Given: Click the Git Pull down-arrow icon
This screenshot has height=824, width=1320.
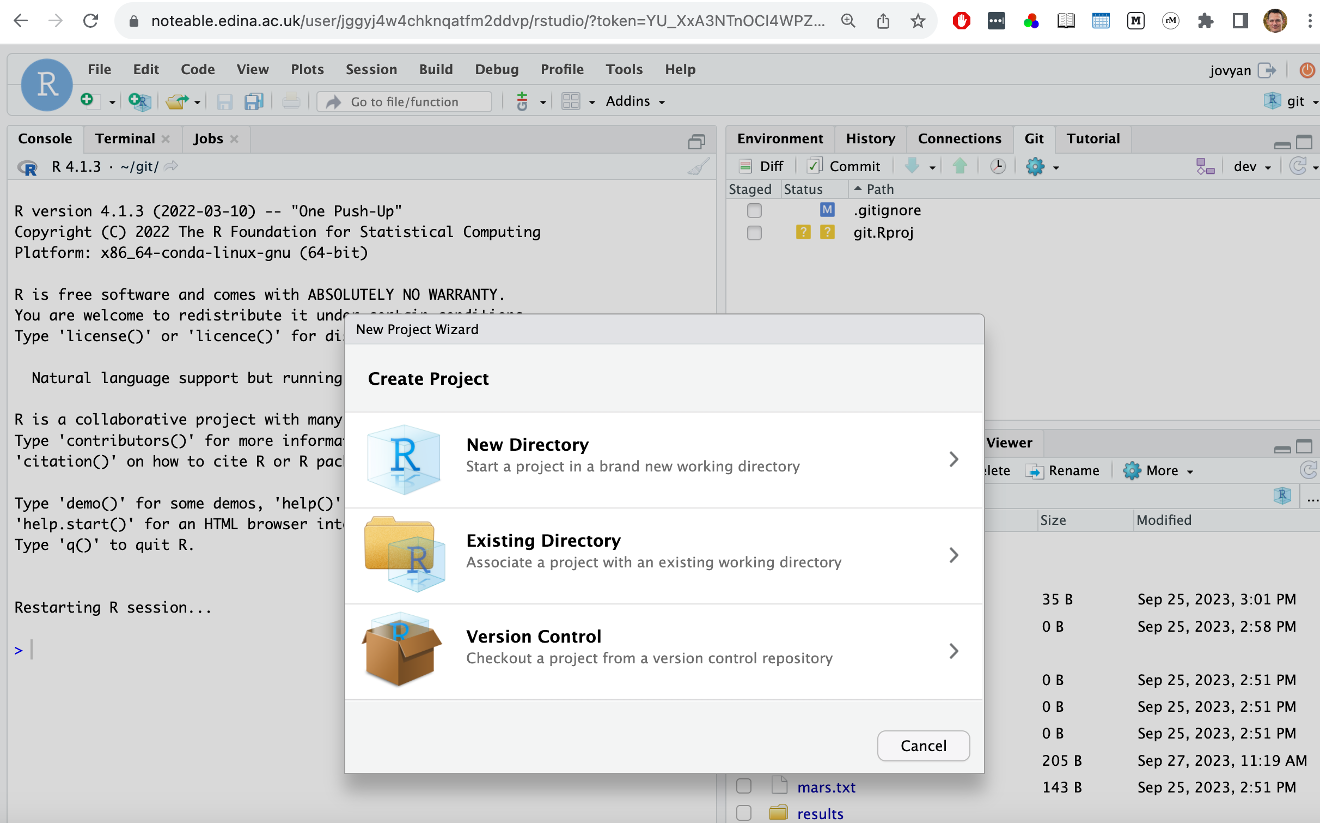Looking at the screenshot, I should [912, 166].
